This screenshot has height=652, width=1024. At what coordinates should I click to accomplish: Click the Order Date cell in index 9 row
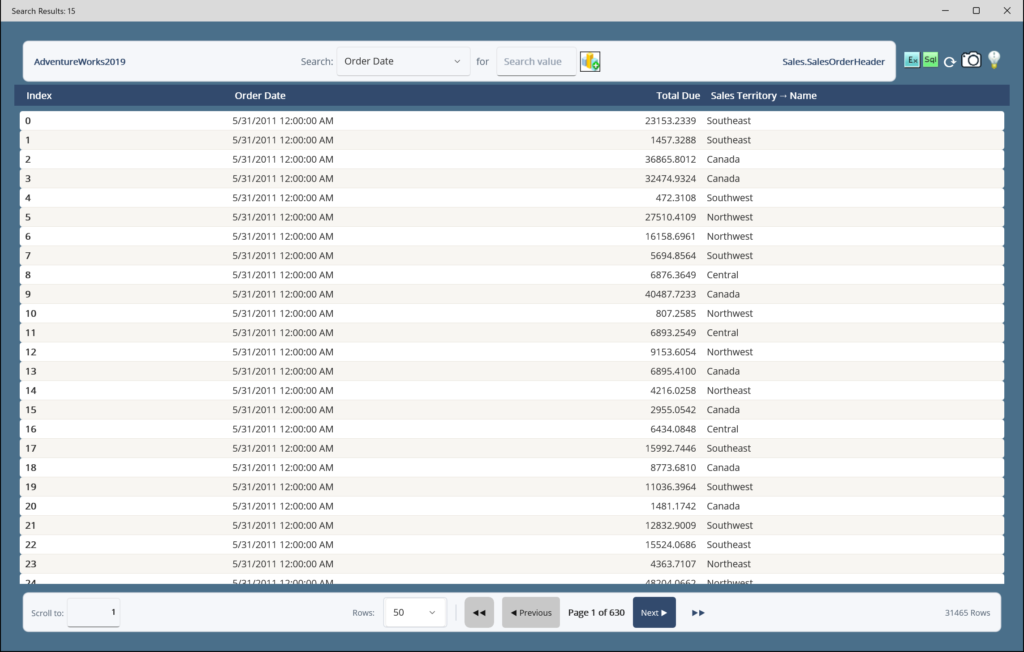(x=283, y=294)
